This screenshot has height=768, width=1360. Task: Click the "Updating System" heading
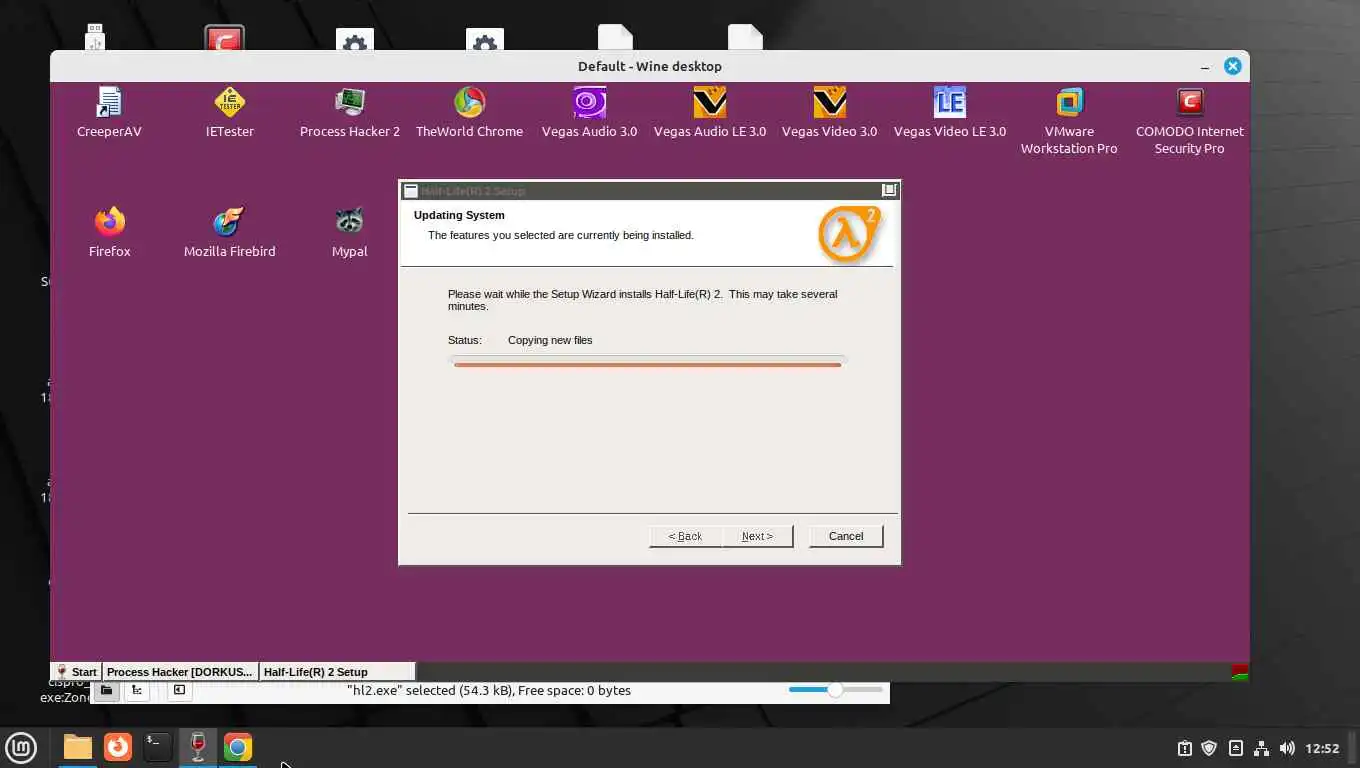[459, 215]
